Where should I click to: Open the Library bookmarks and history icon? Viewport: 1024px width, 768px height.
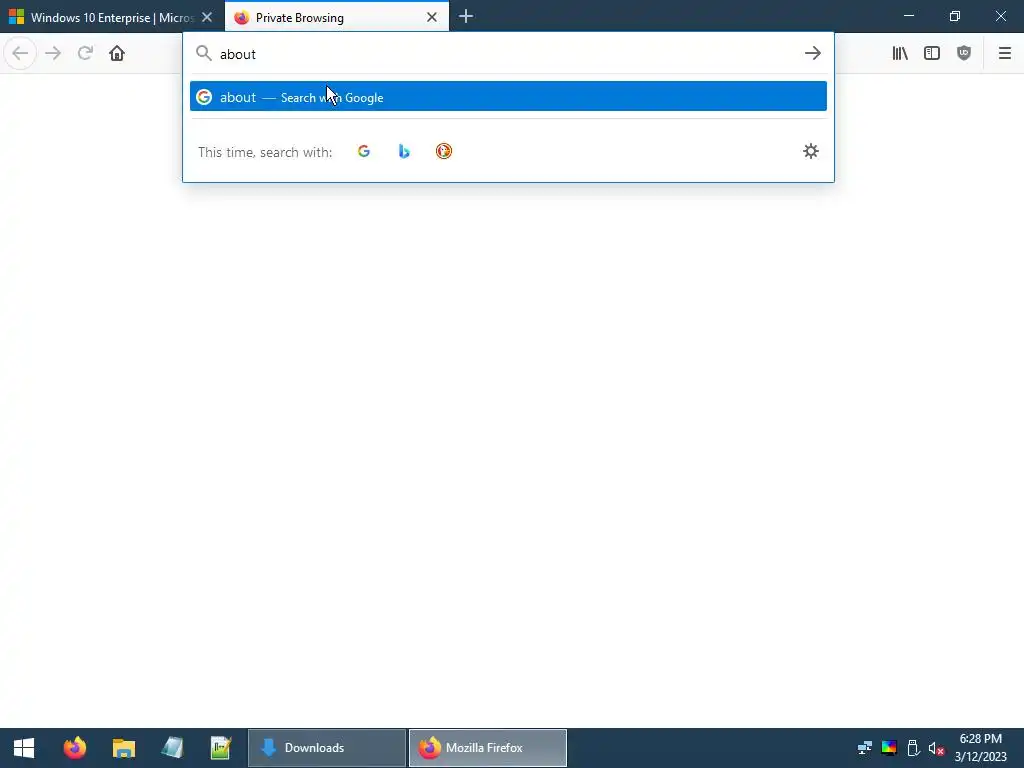coord(900,53)
